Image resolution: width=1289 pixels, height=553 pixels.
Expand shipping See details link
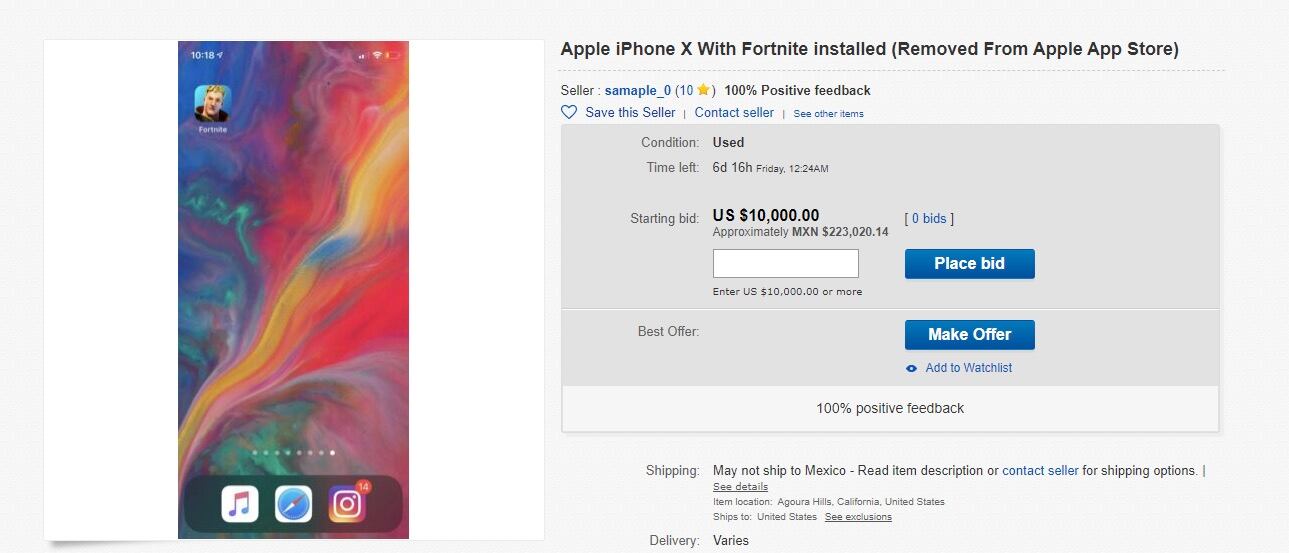tap(740, 487)
